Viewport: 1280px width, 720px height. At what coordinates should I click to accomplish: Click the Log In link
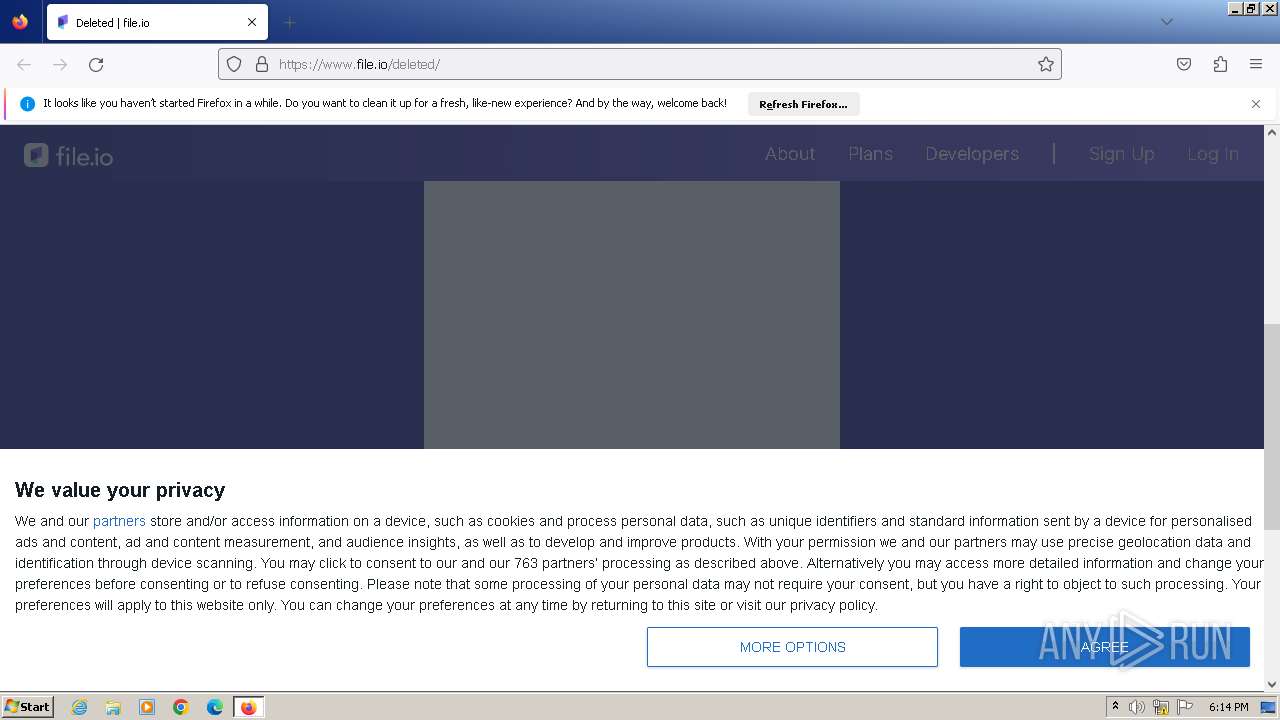[1213, 154]
